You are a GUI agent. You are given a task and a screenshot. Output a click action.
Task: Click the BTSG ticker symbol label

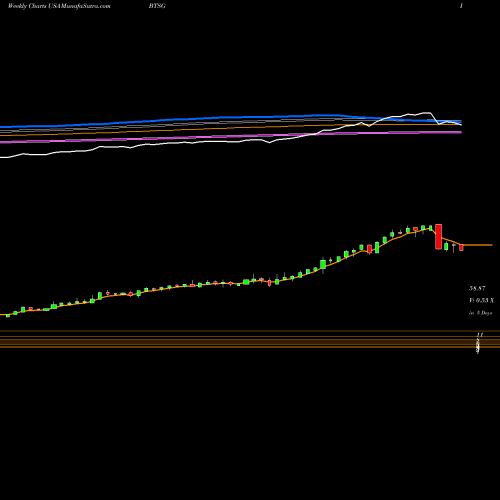click(x=157, y=6)
